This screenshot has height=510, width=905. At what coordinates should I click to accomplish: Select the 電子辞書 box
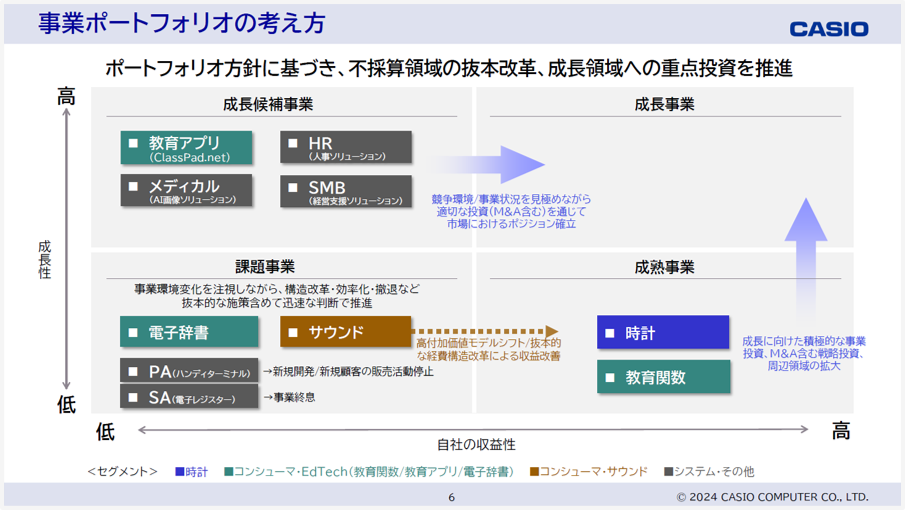point(189,332)
